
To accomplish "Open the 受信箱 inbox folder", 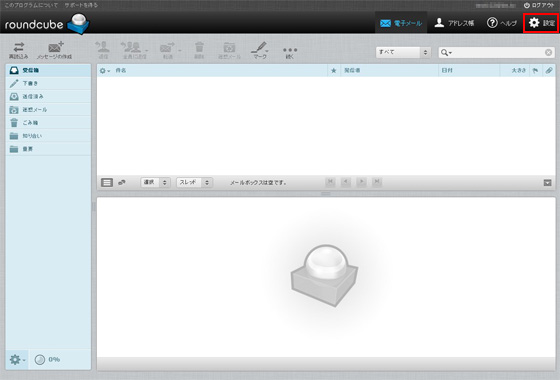I will (x=48, y=70).
